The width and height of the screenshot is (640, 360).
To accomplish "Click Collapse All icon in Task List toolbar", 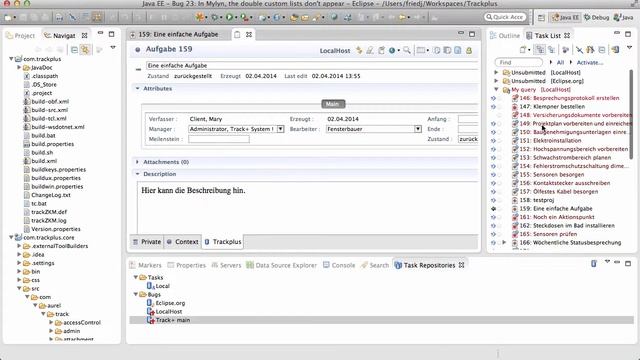I will coord(602,50).
